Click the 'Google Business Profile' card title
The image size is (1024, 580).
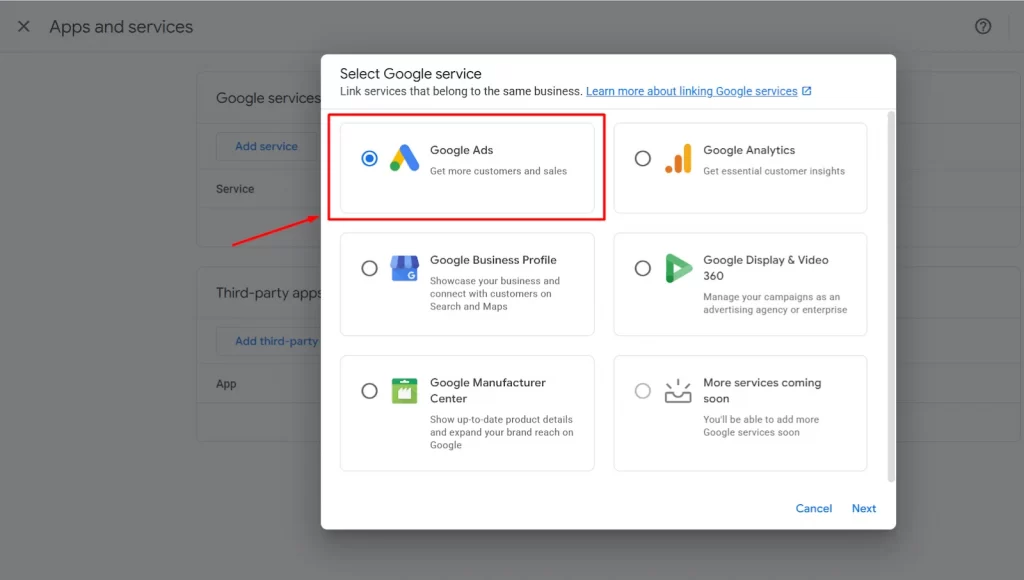(493, 260)
